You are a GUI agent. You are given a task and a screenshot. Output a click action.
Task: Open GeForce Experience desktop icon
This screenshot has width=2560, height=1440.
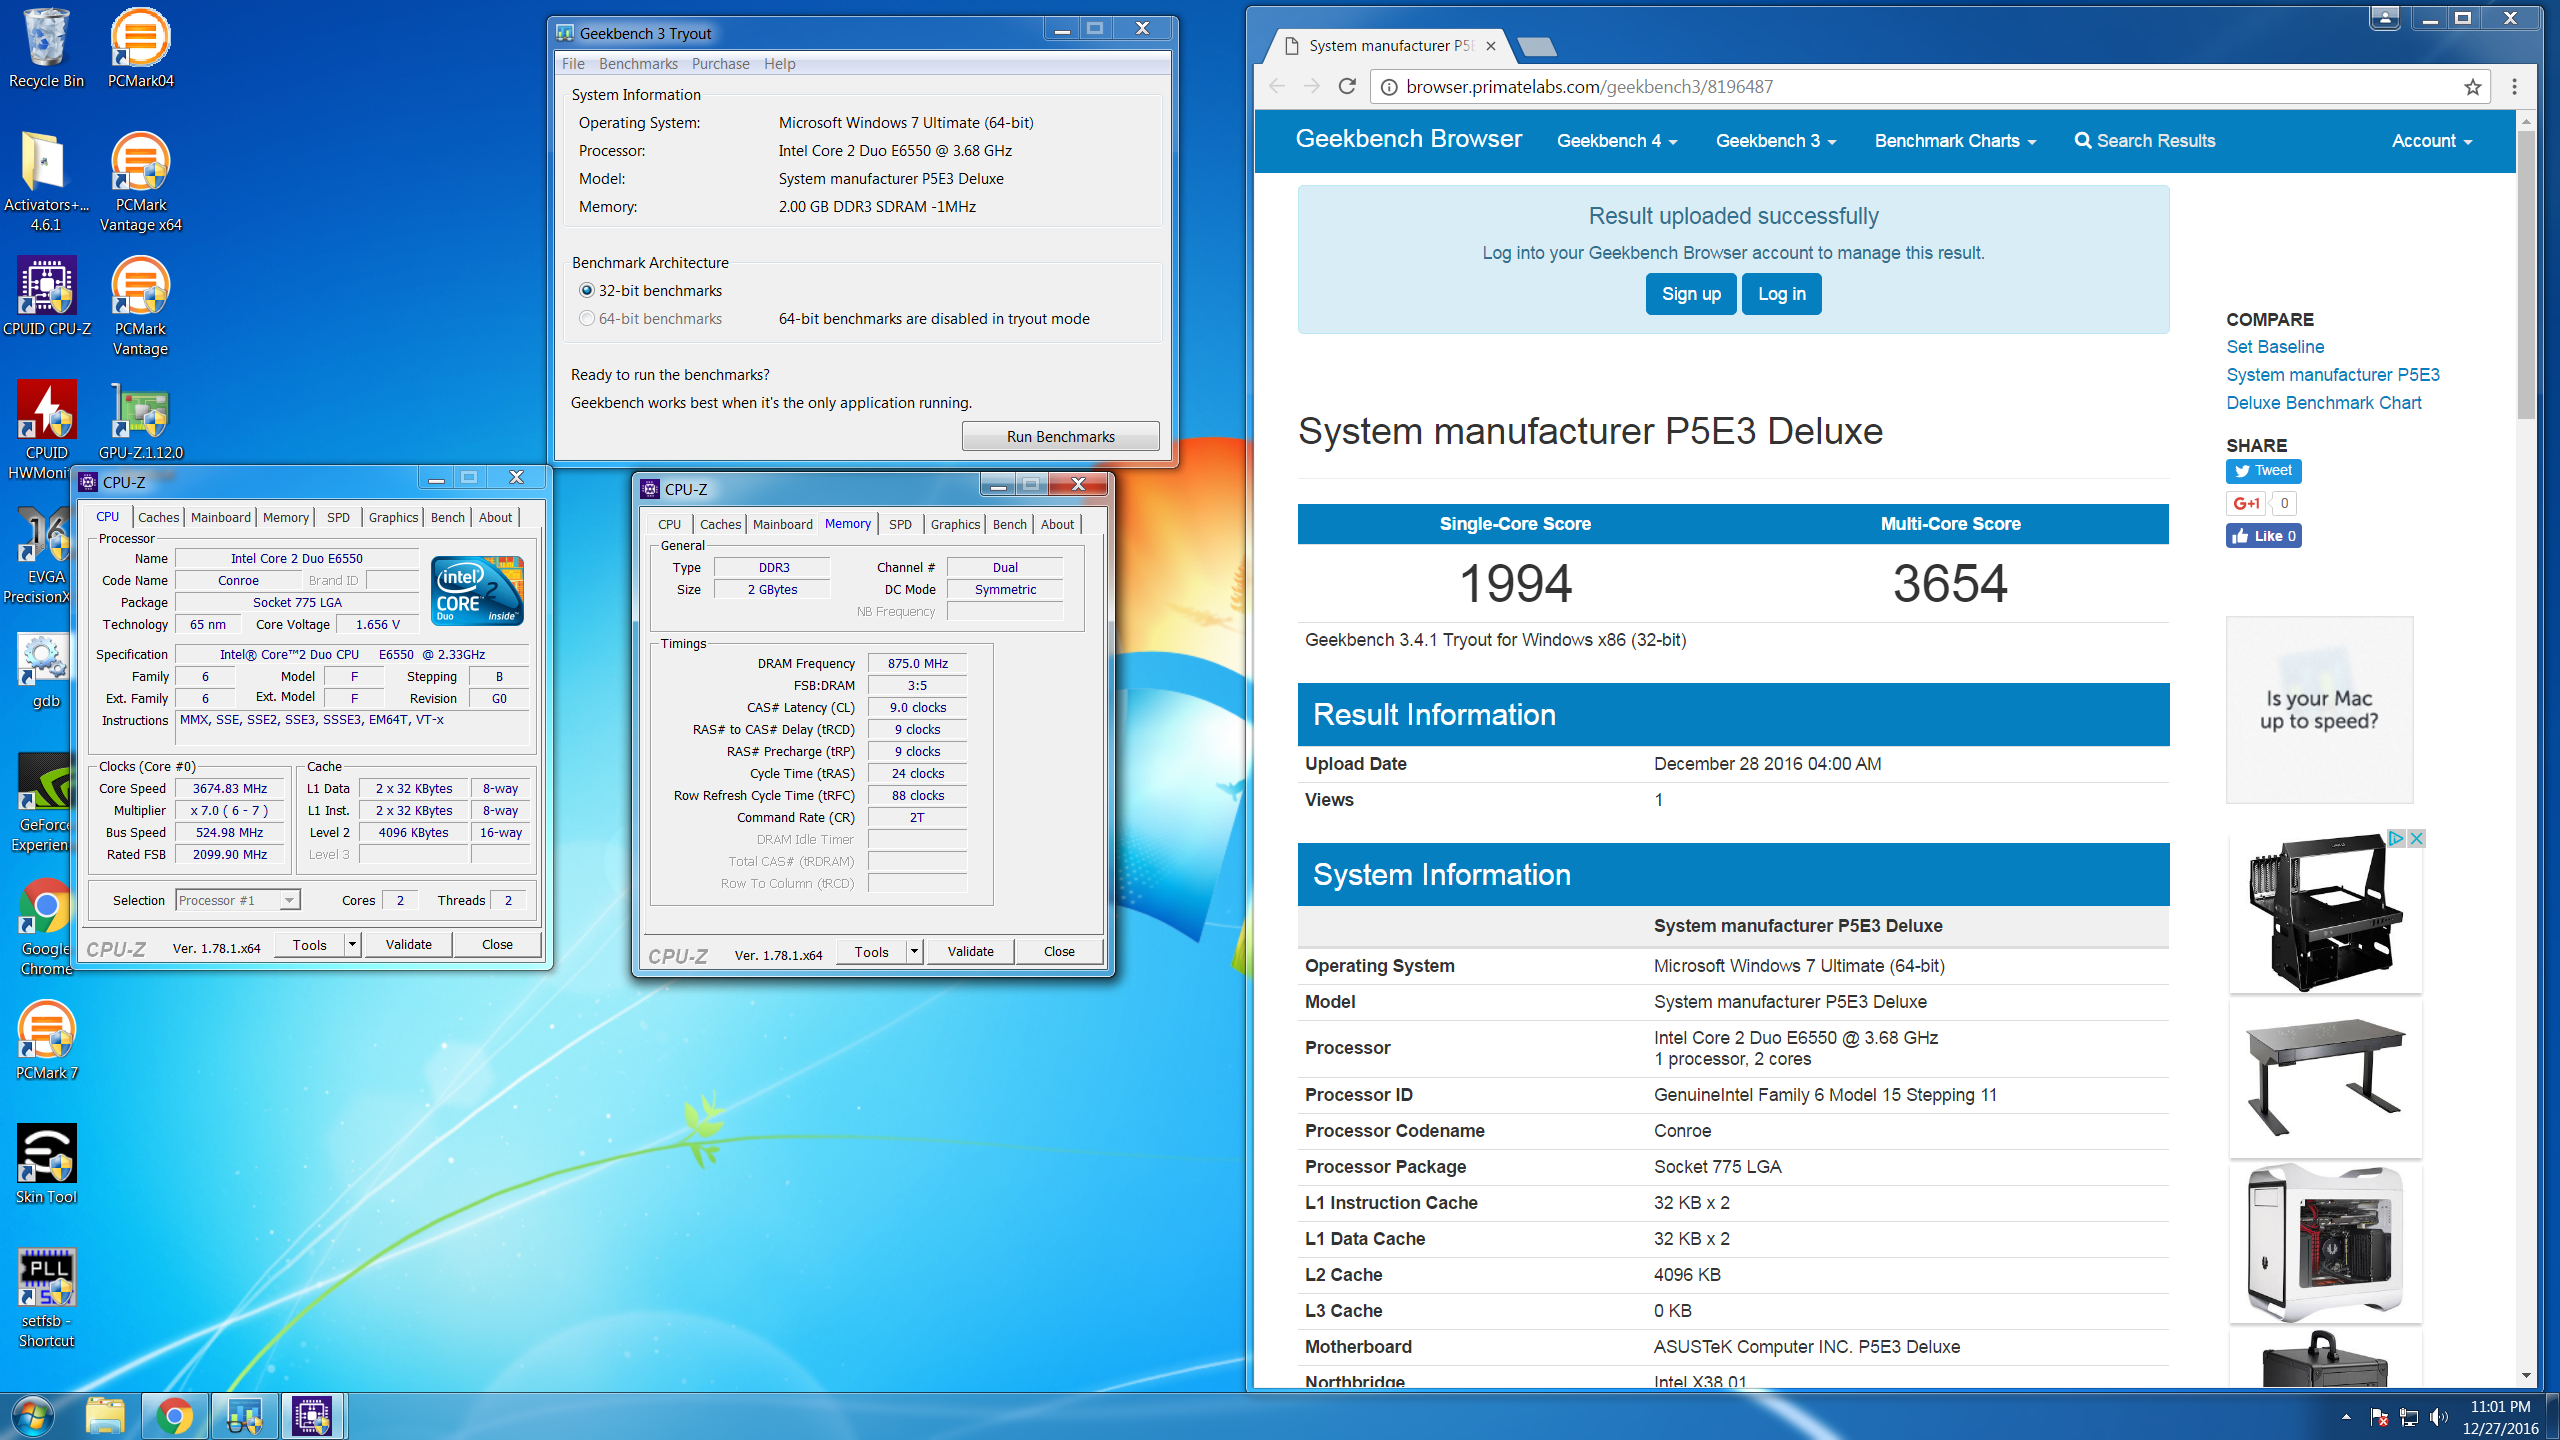(44, 802)
